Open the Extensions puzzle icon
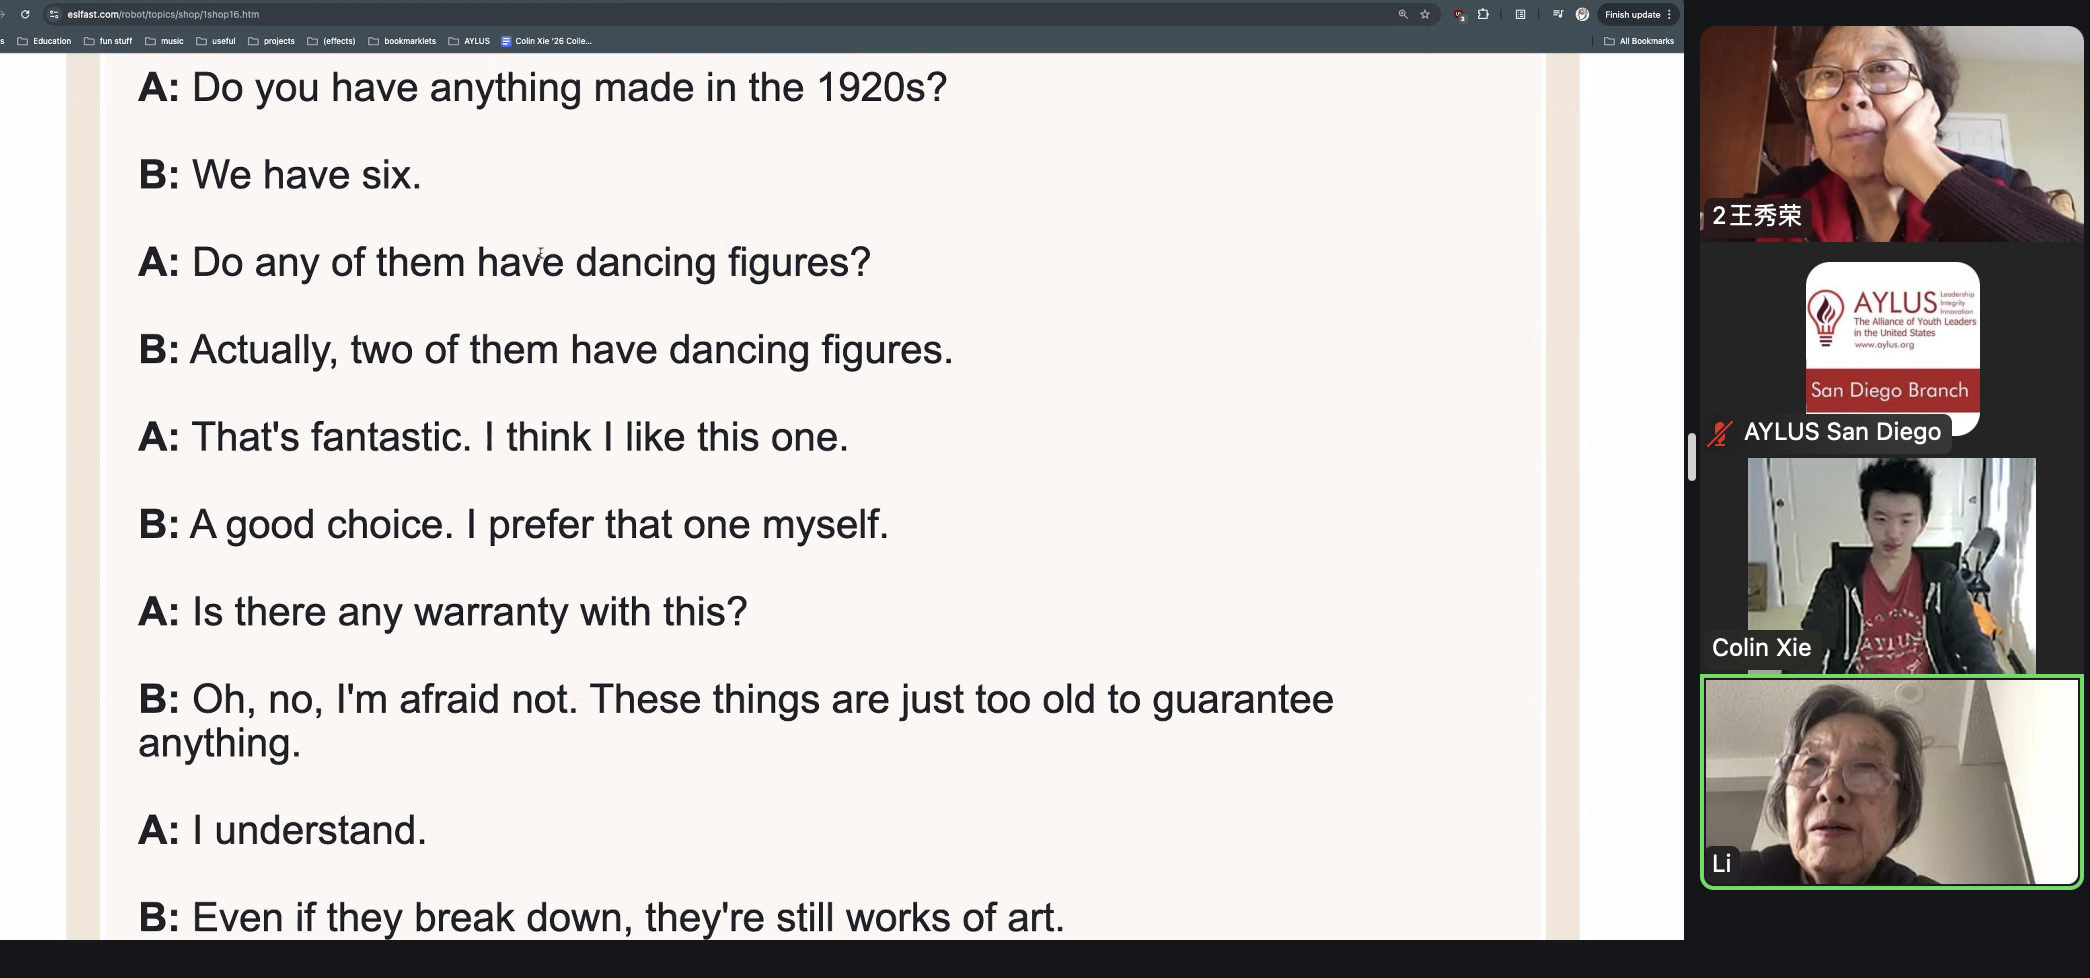 click(1483, 14)
